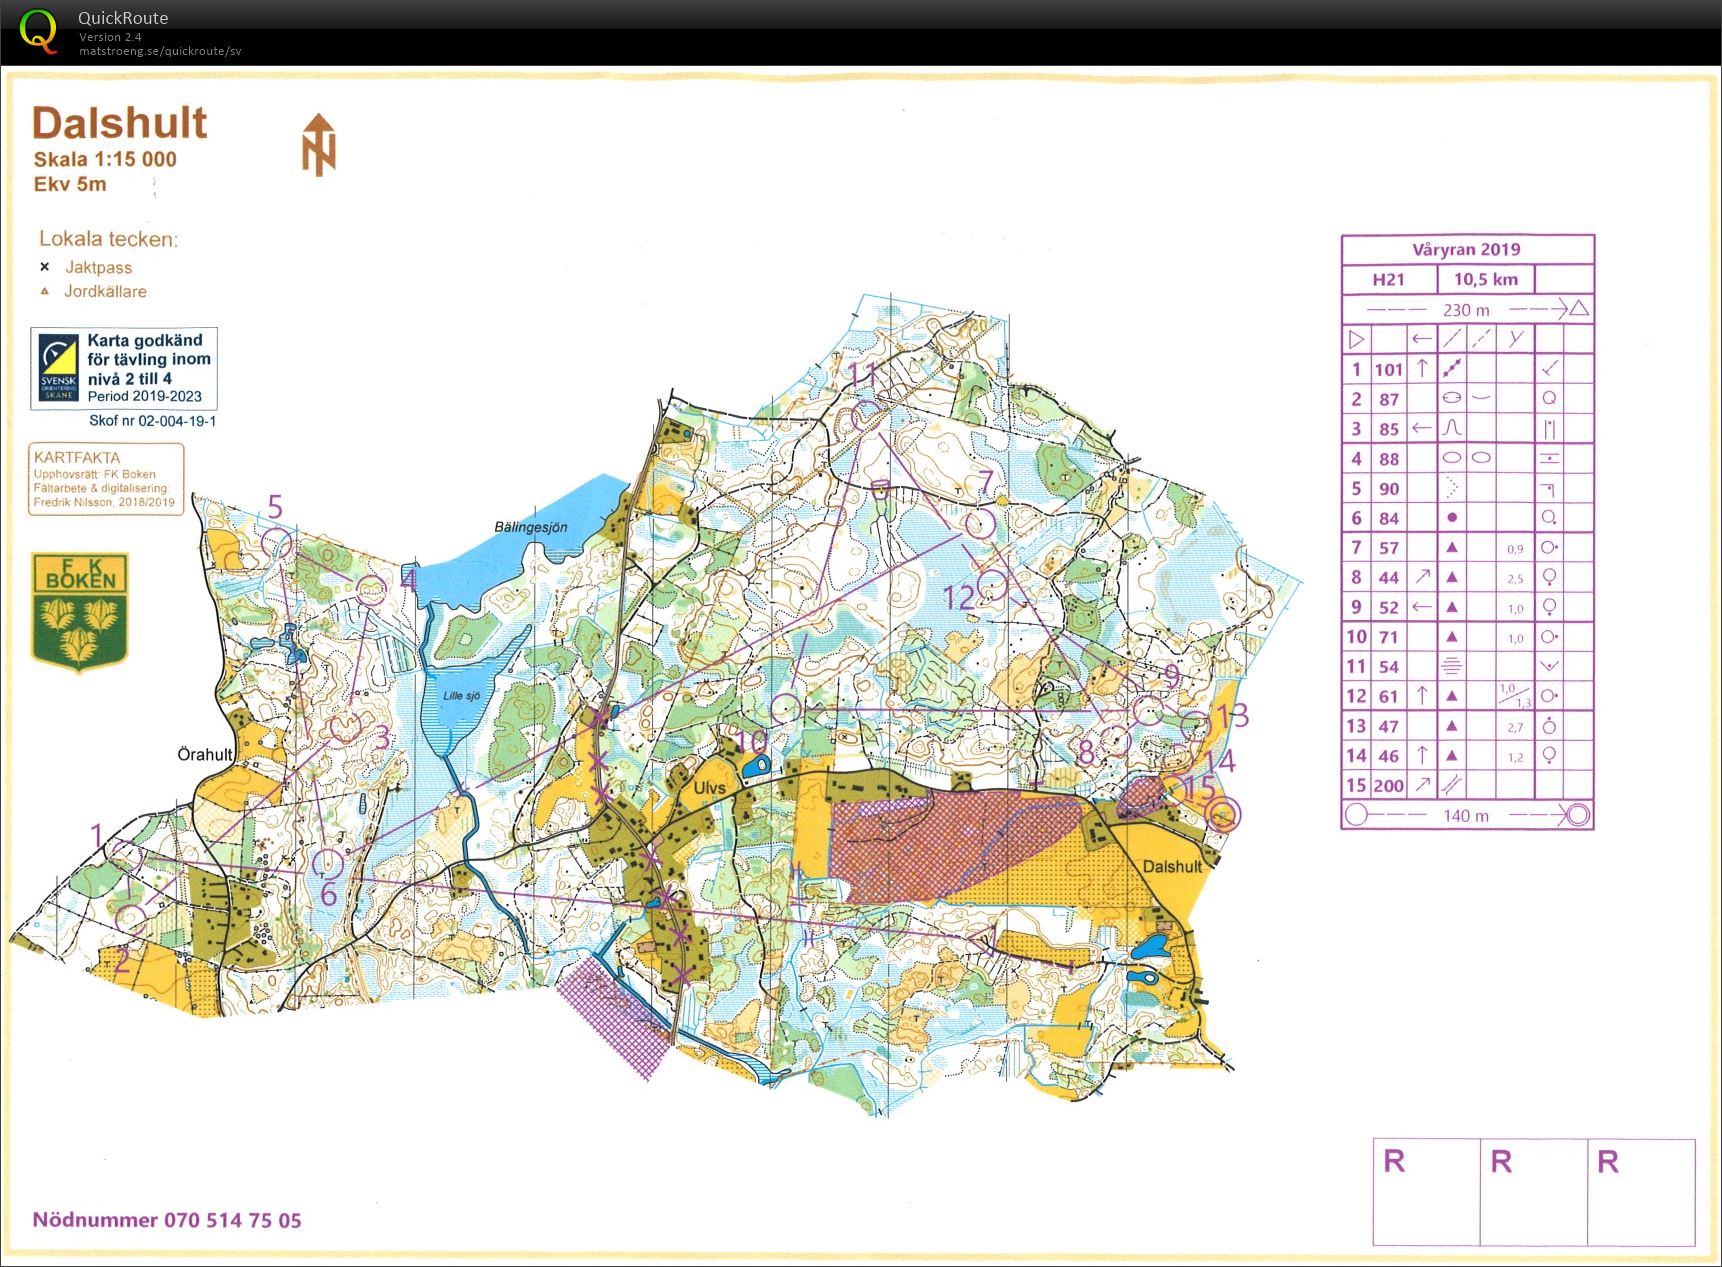This screenshot has height=1267, width=1722.
Task: Click the Bälingesjön lake label
Action: (x=530, y=527)
